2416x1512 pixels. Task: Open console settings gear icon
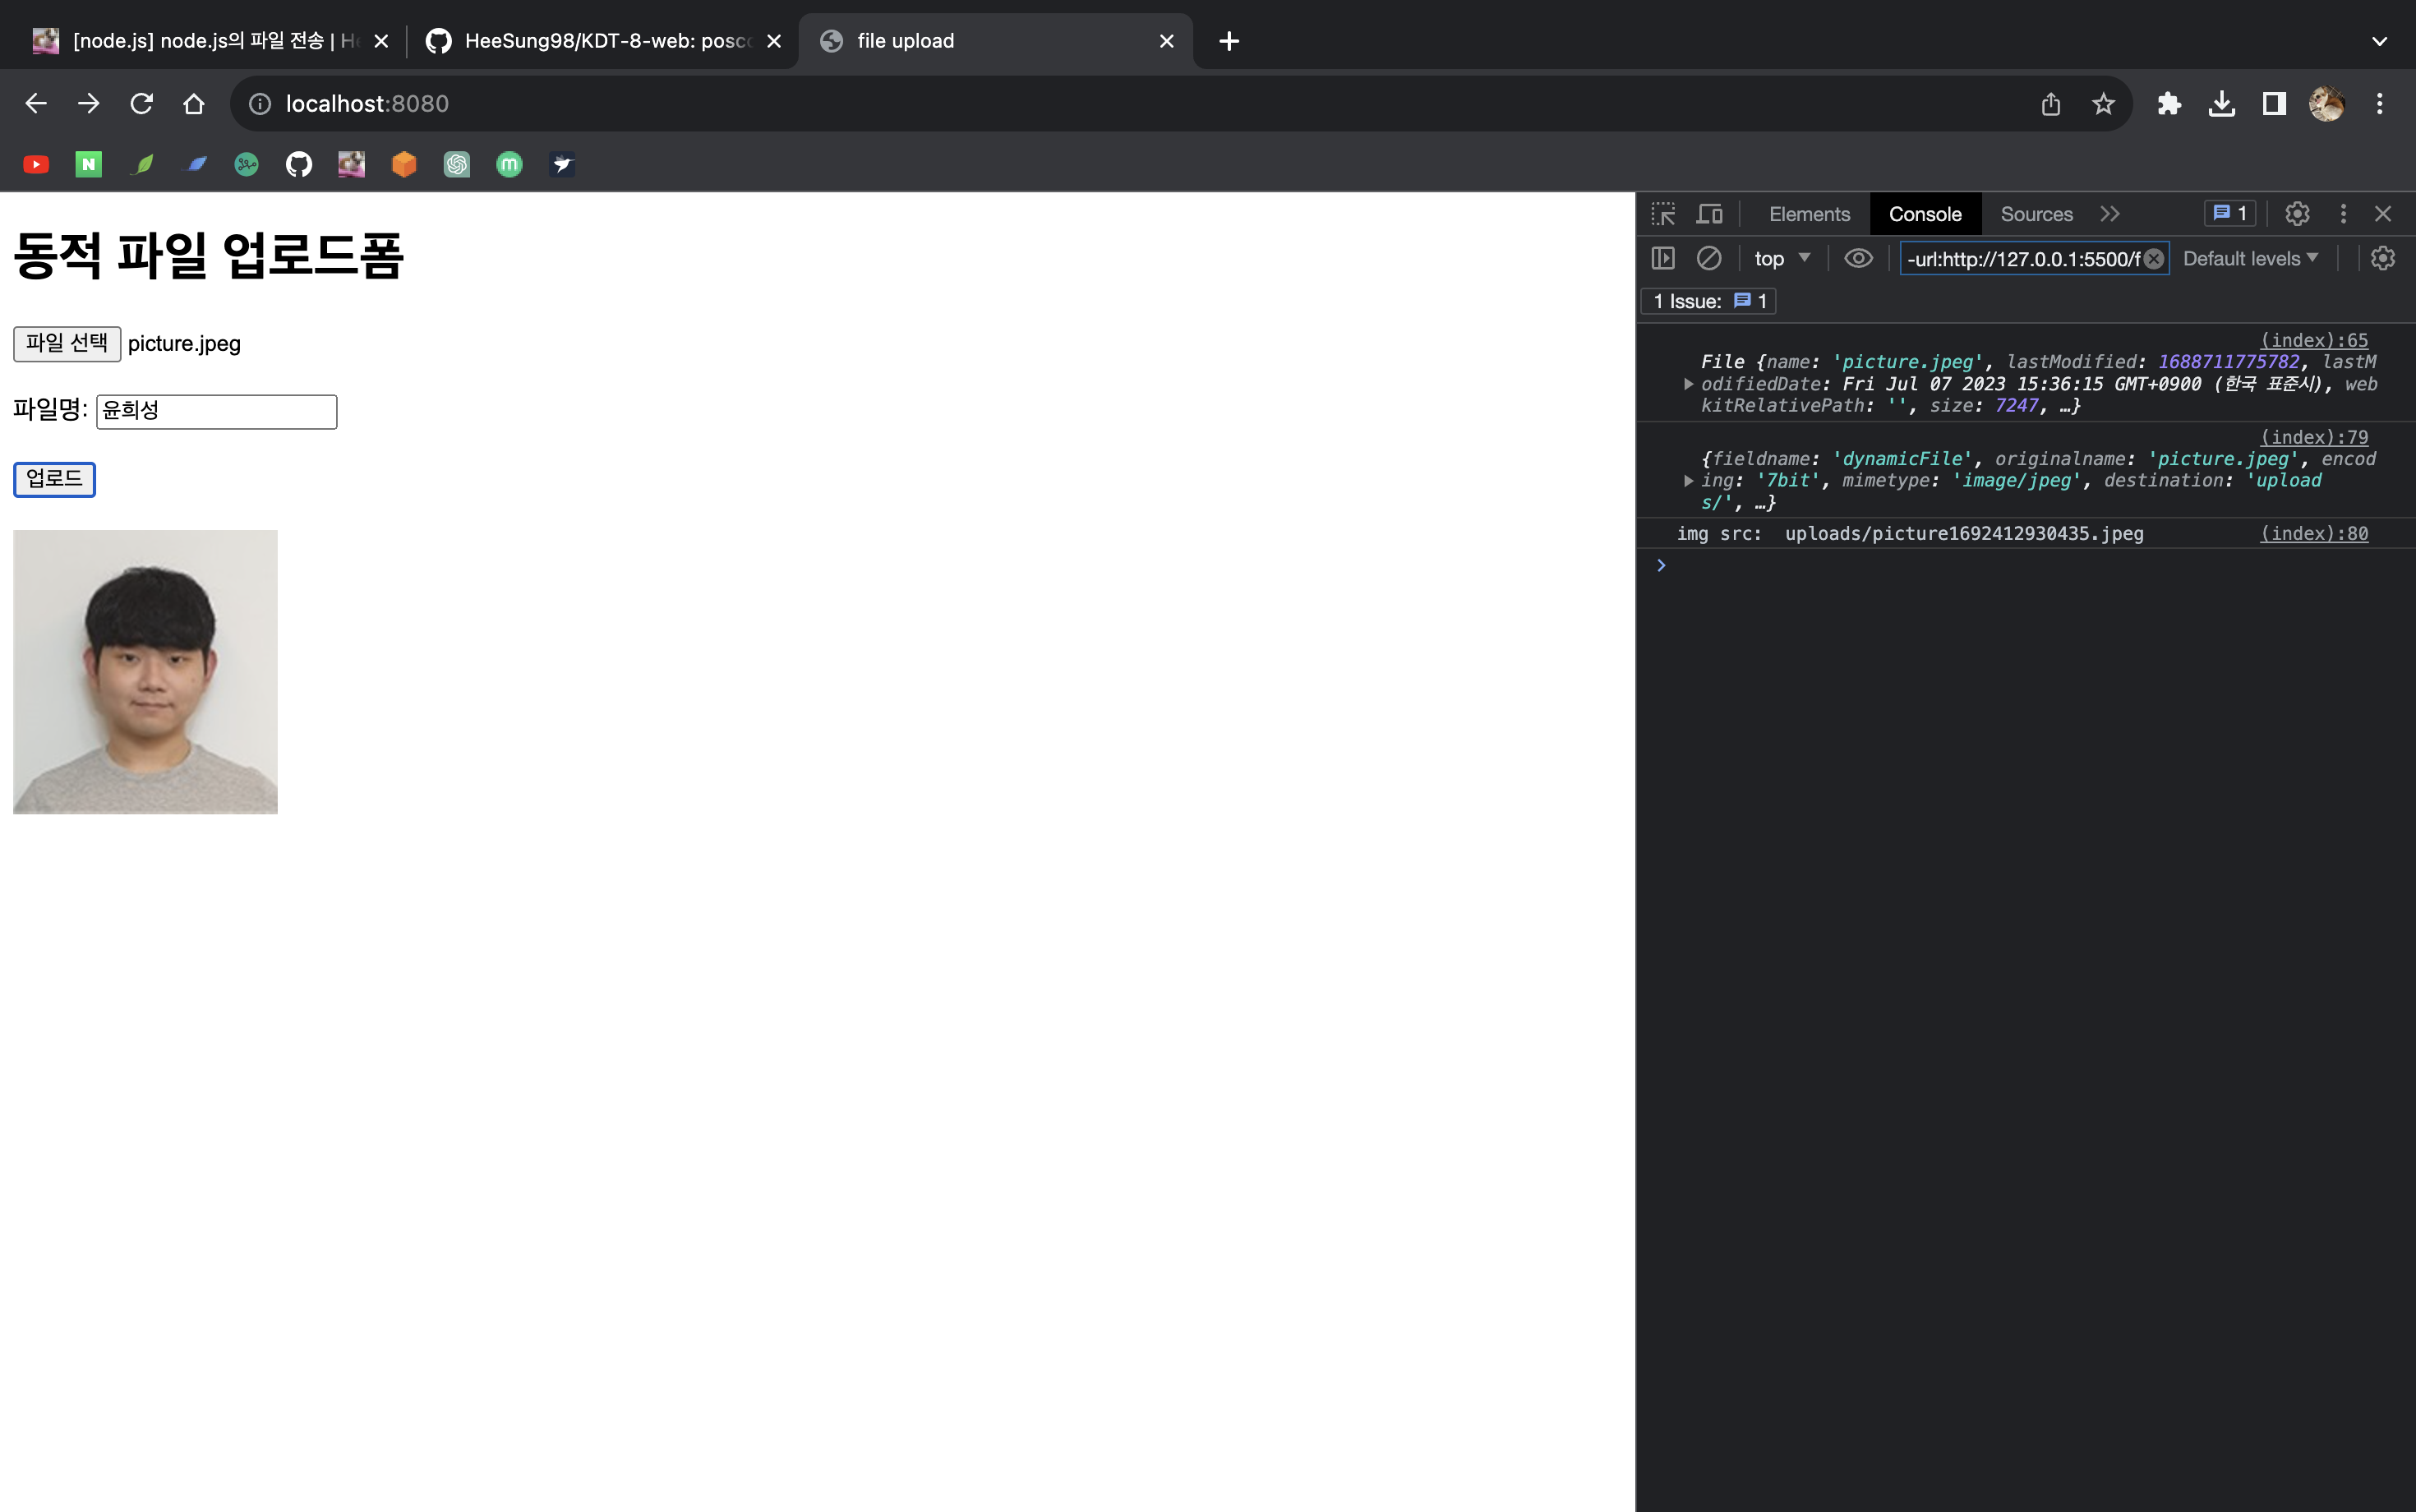point(2383,259)
